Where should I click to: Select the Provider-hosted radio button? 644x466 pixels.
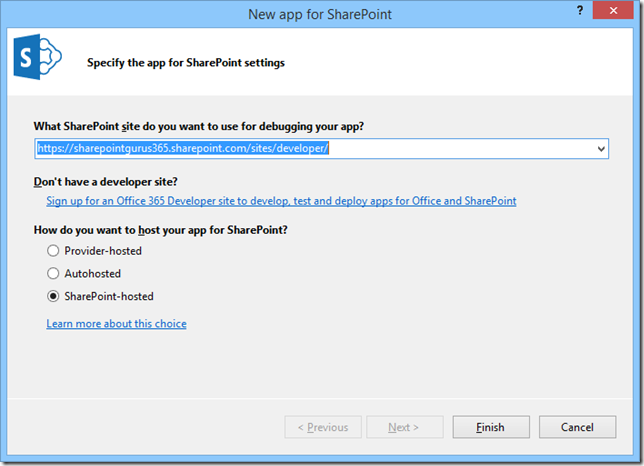(54, 251)
